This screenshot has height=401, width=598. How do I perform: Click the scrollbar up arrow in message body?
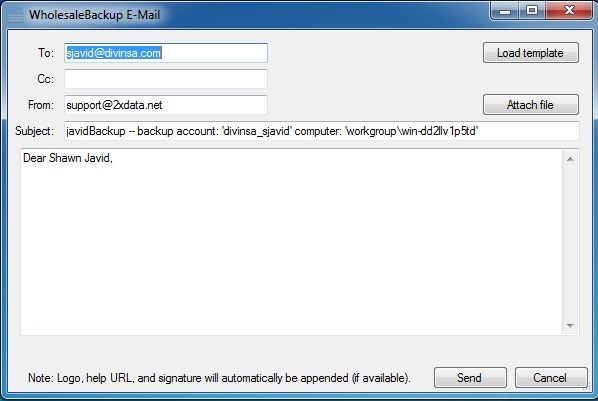(570, 159)
